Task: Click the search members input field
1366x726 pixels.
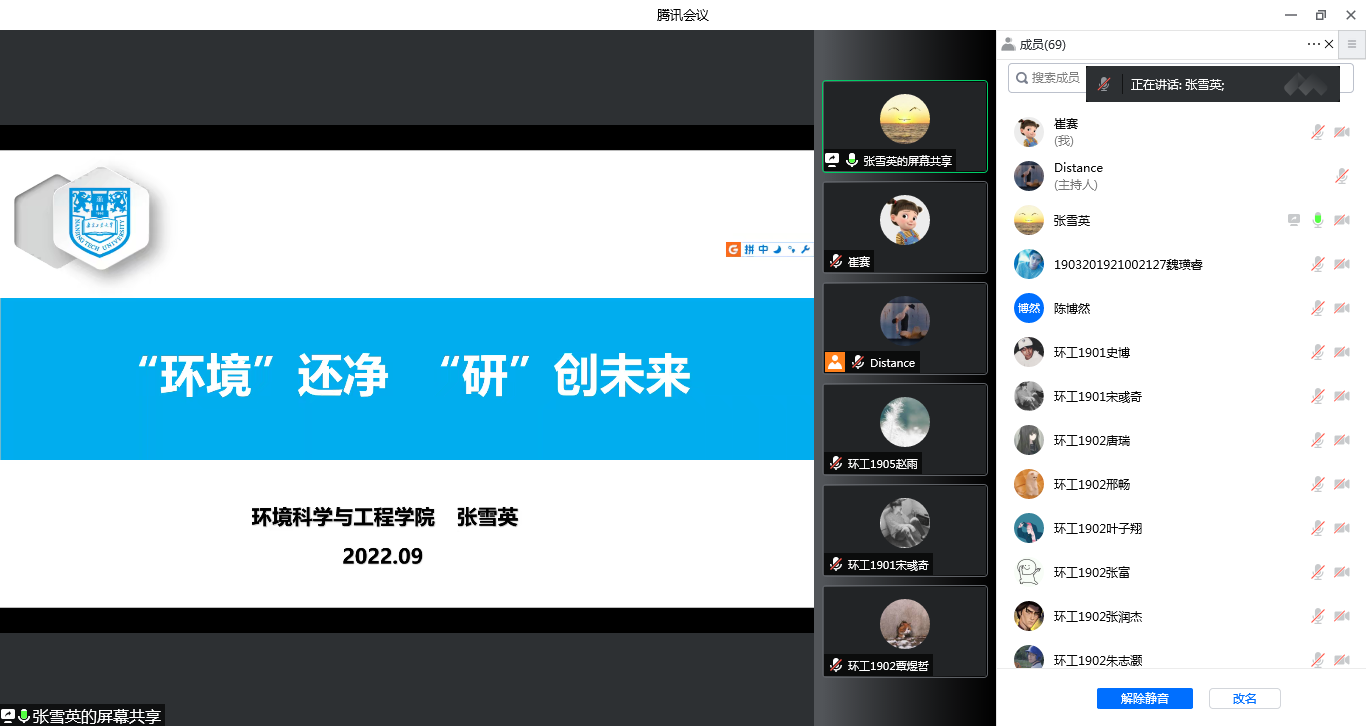Action: [x=1050, y=77]
